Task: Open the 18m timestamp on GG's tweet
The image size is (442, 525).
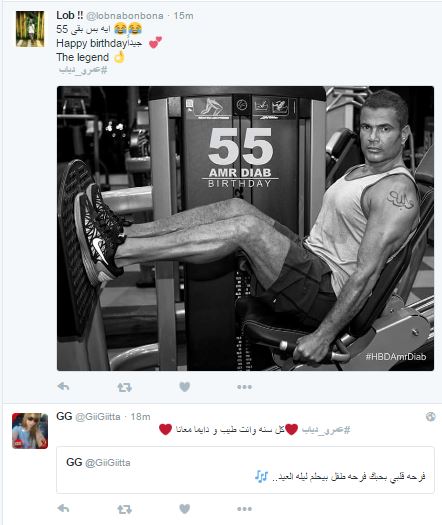Action: pos(140,417)
